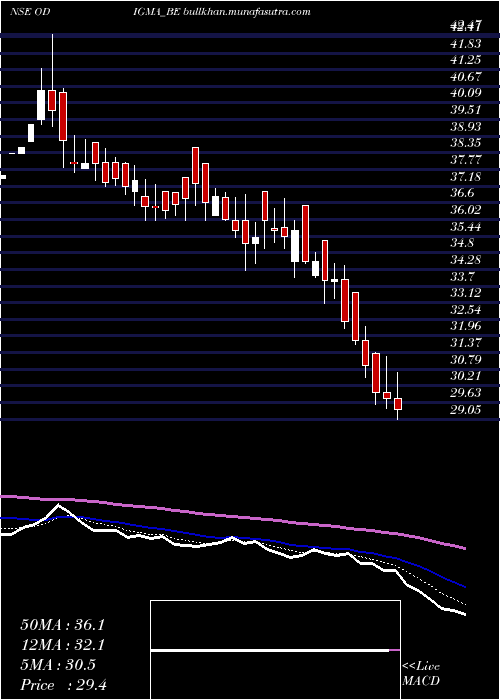Click the 41.83 price axis label

(465, 43)
